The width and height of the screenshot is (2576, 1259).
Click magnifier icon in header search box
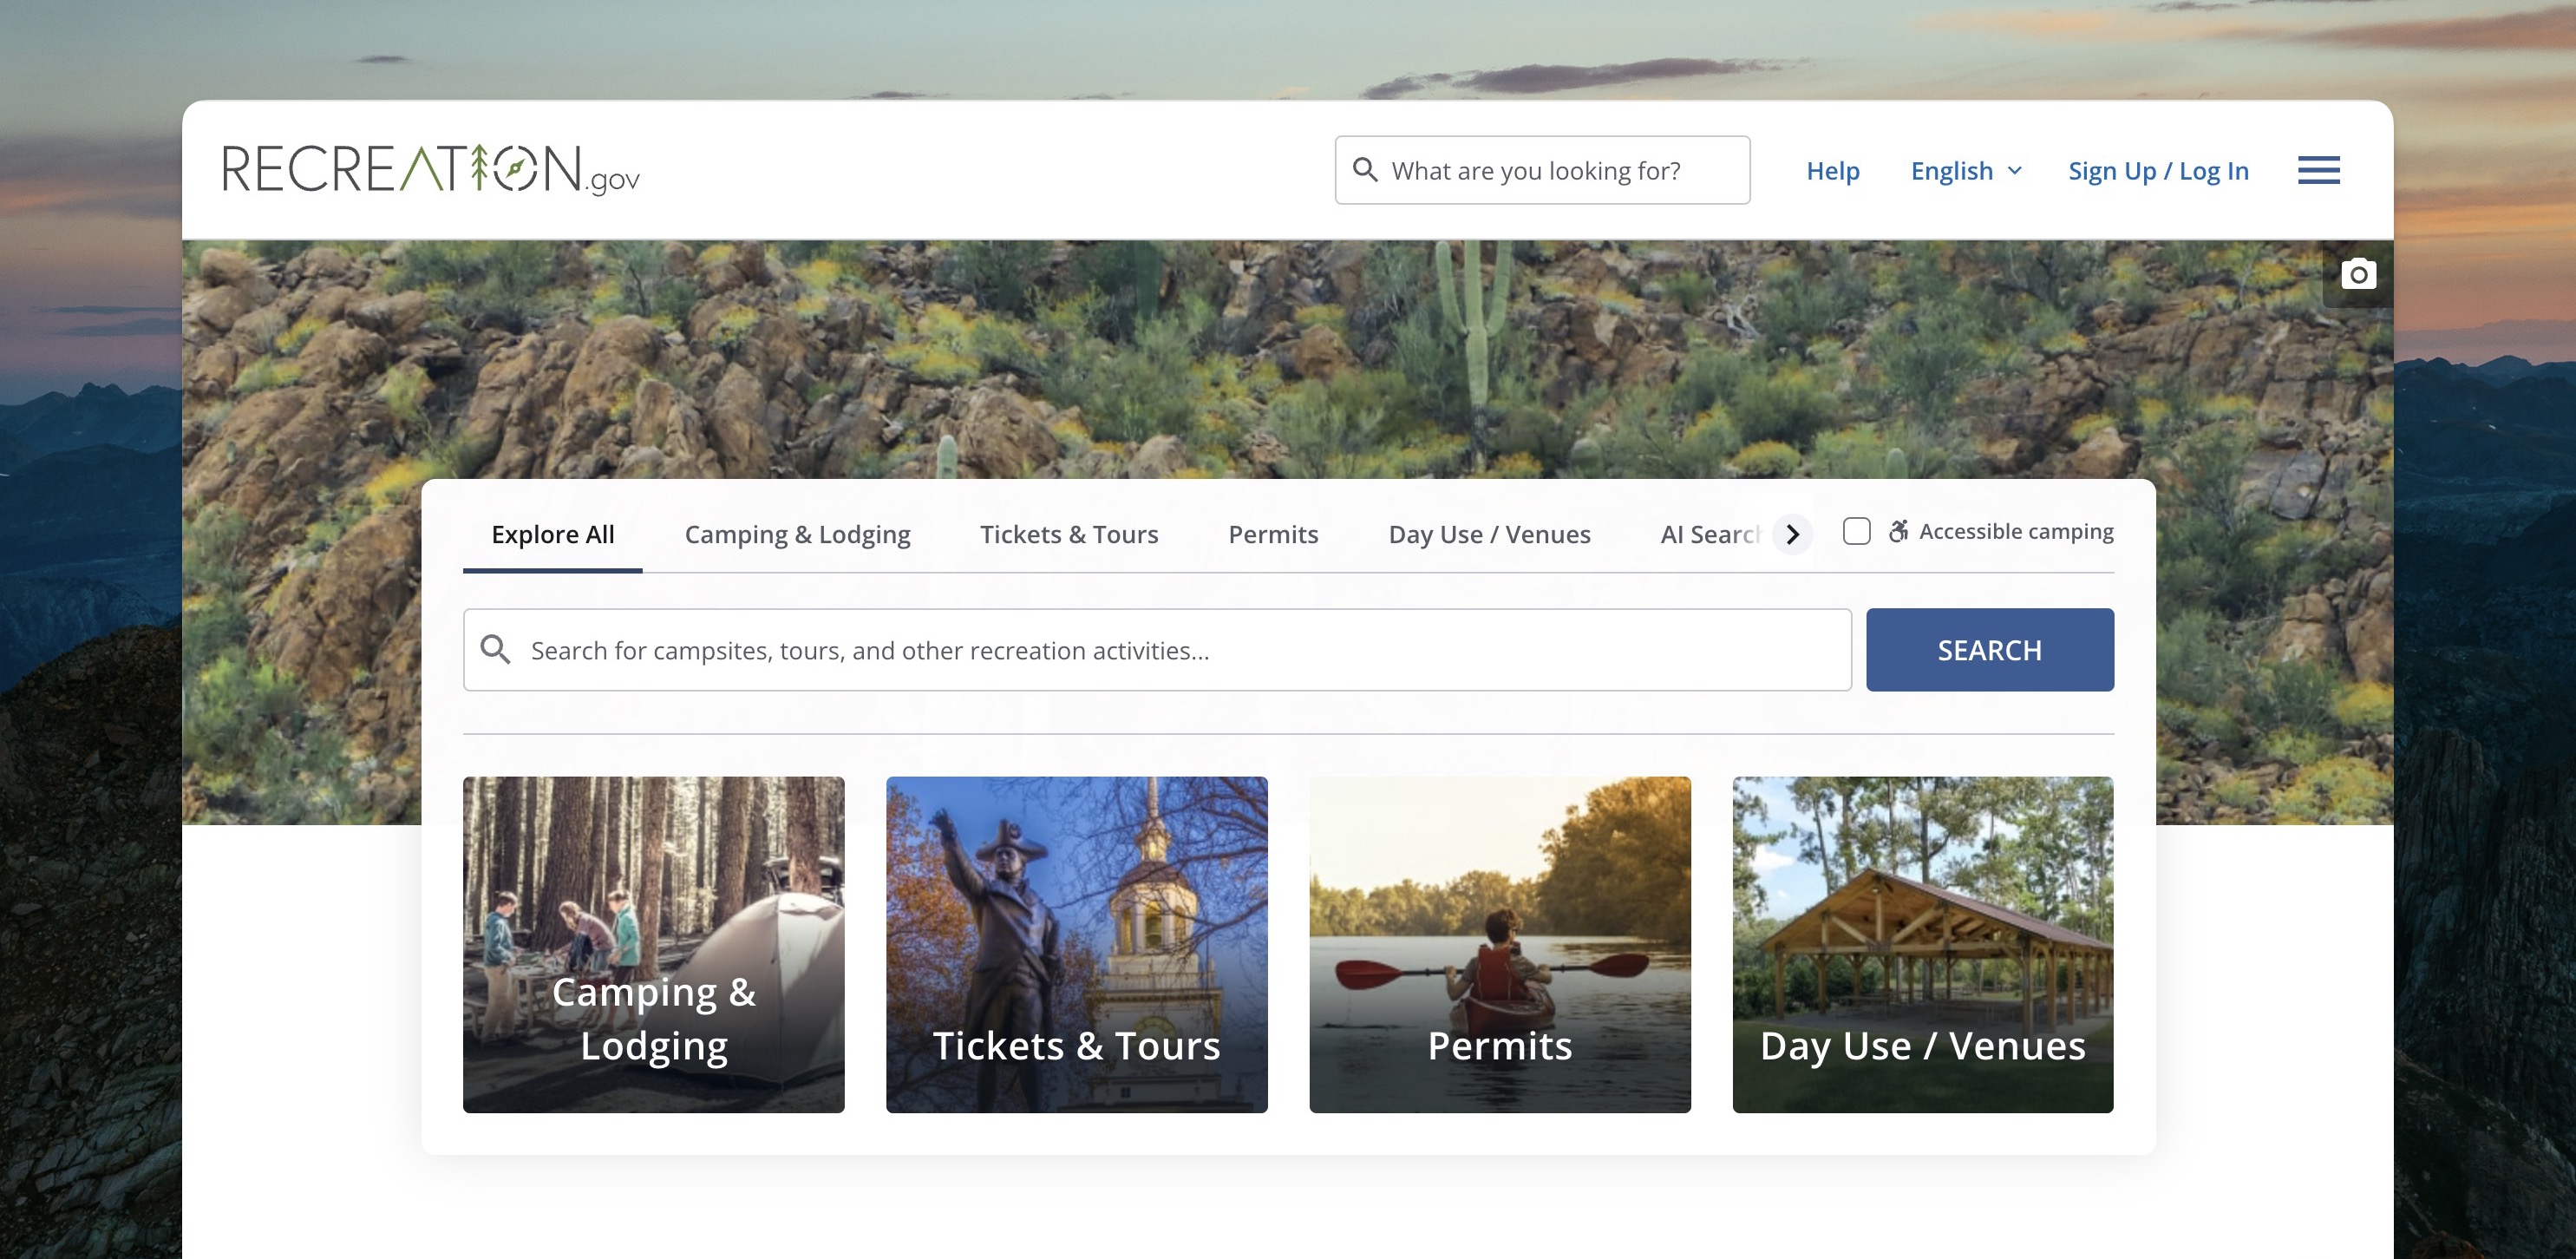(x=1365, y=170)
